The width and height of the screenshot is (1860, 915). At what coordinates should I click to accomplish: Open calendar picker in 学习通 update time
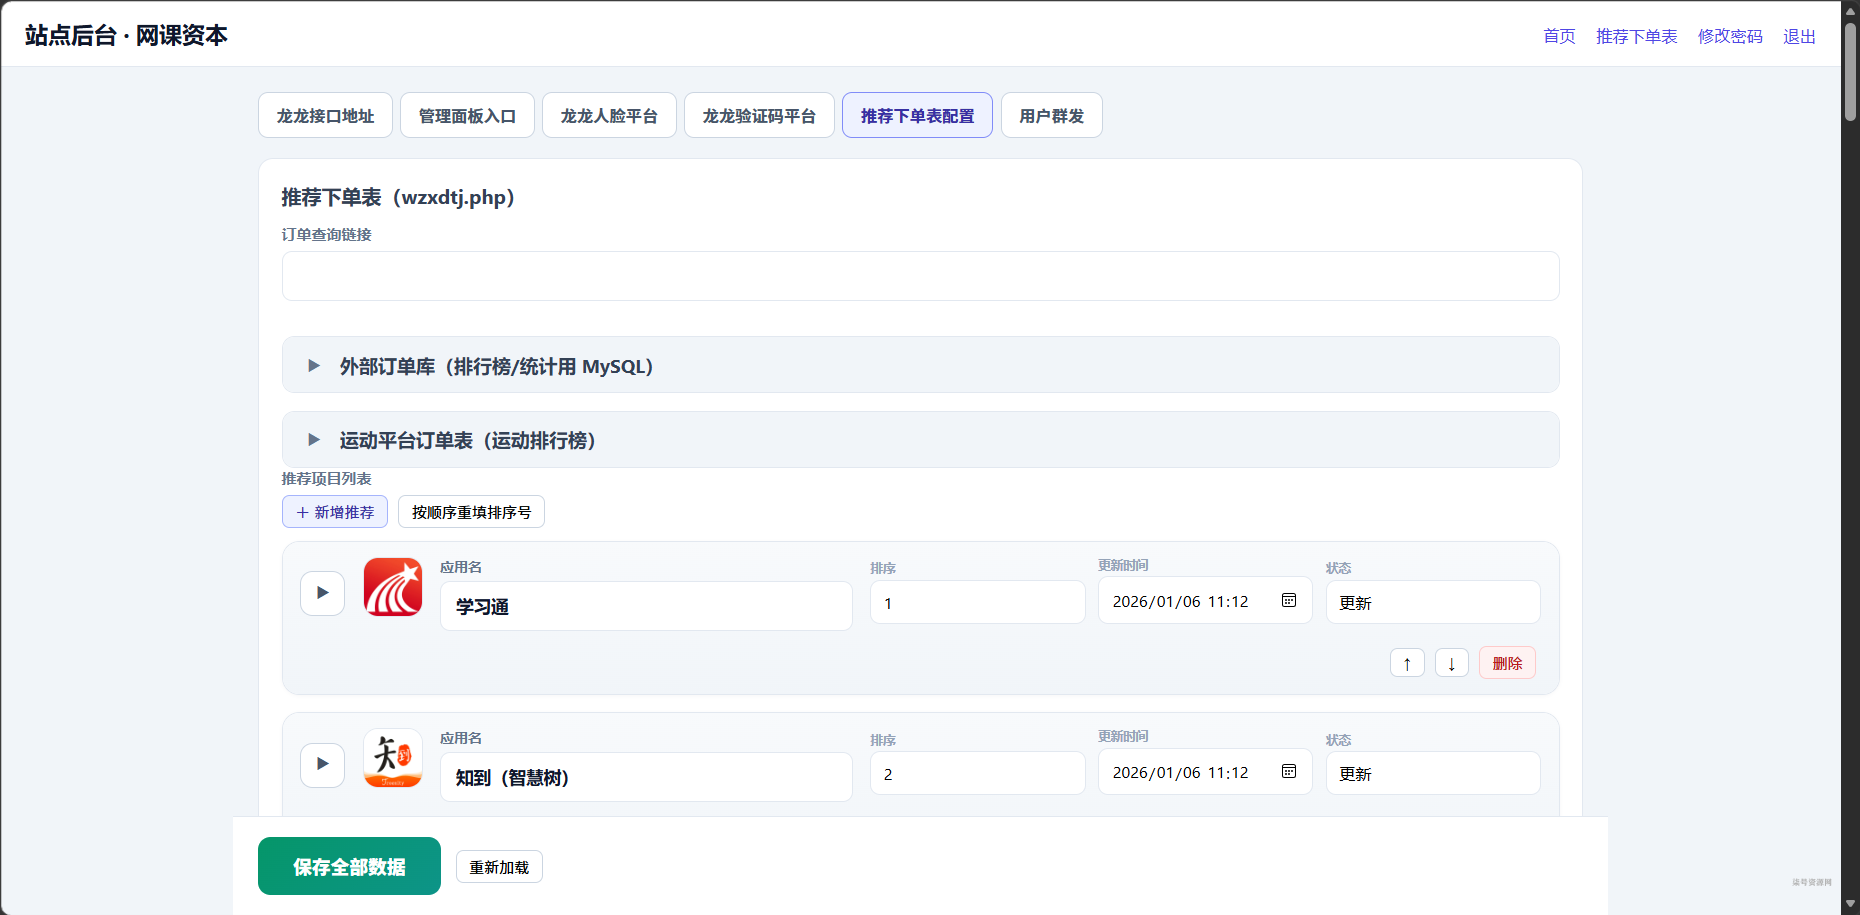pyautogui.click(x=1289, y=601)
